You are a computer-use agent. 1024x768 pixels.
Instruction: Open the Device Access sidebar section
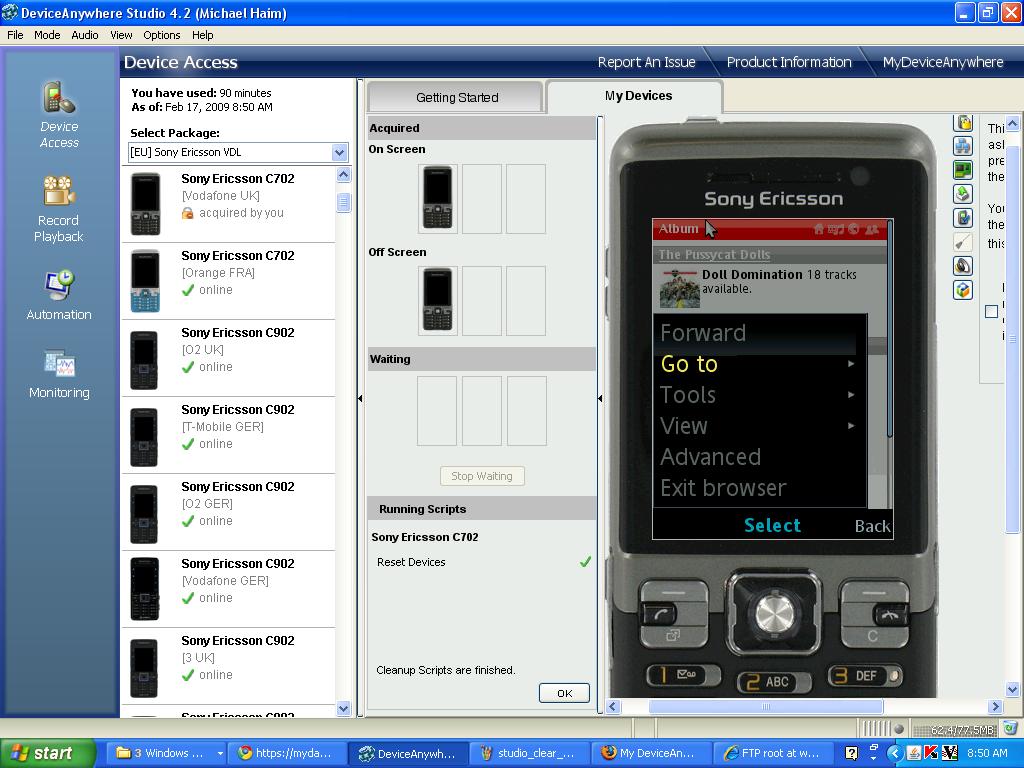[x=59, y=114]
